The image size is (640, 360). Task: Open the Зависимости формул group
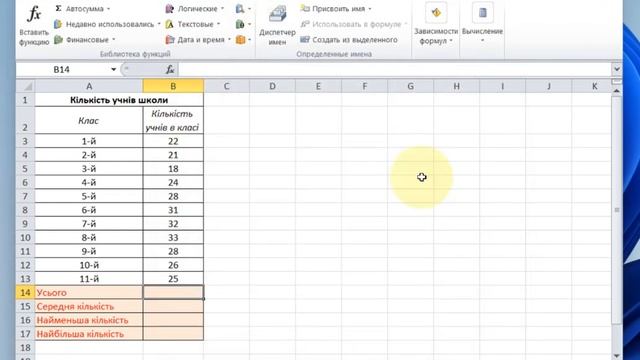click(436, 24)
